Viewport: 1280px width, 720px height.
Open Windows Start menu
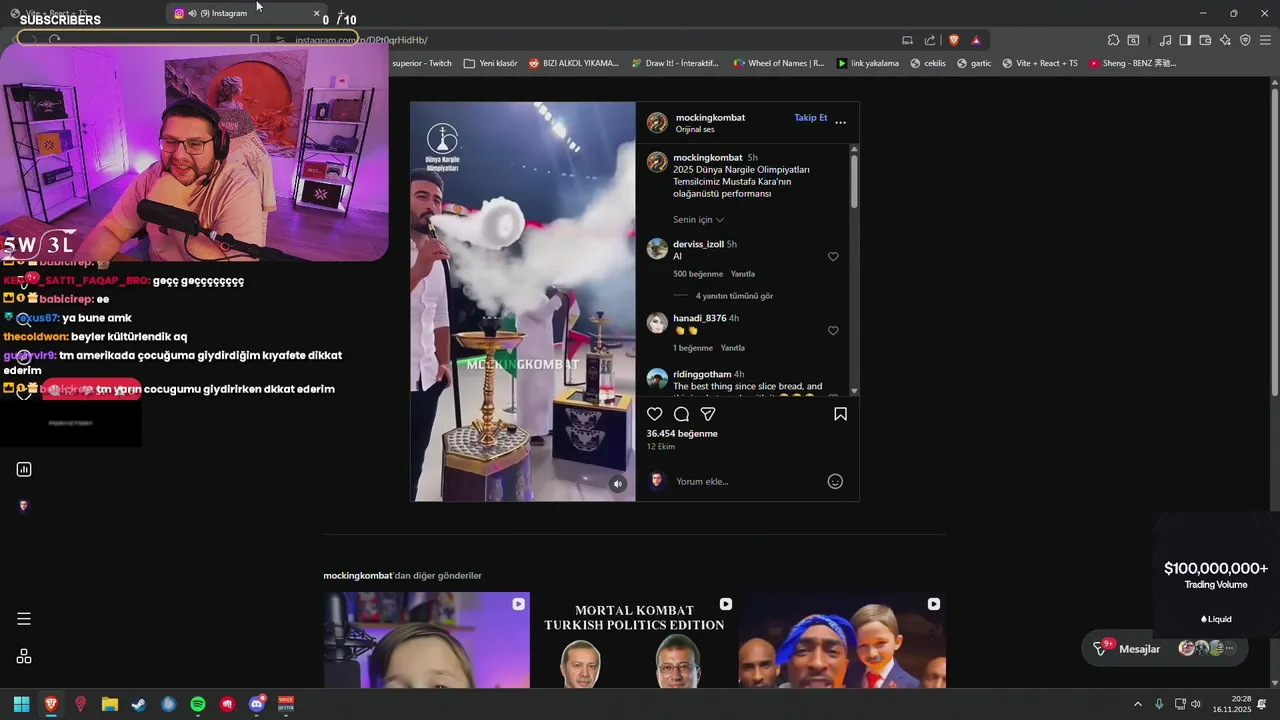(21, 704)
